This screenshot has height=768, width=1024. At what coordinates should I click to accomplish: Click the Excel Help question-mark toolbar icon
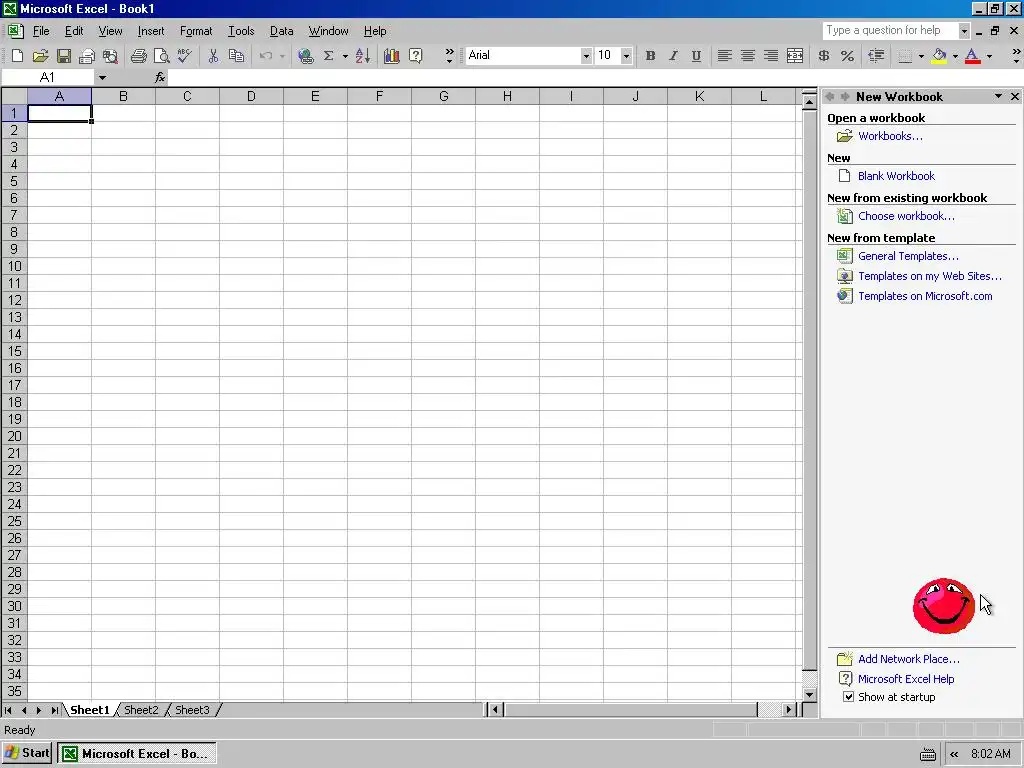click(415, 56)
